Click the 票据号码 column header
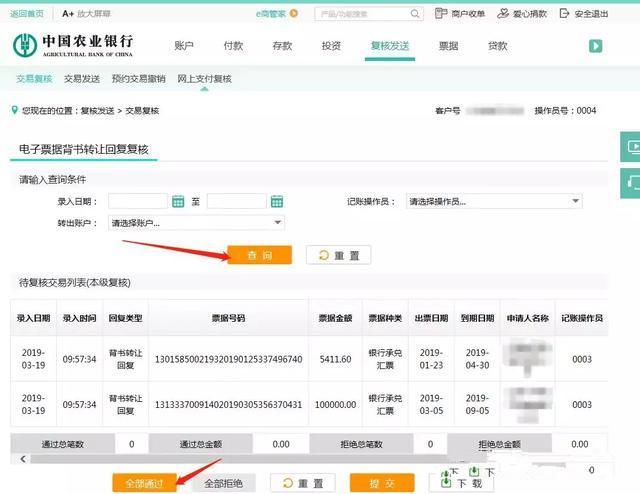Viewport: 640px width, 494px height. coord(229,318)
